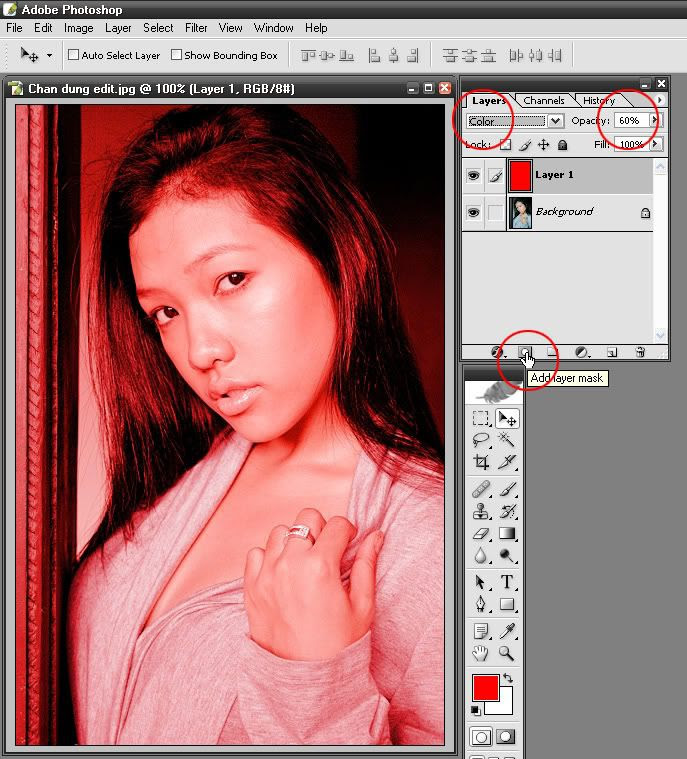Click the Add layer mask icon
687x759 pixels.
(525, 352)
